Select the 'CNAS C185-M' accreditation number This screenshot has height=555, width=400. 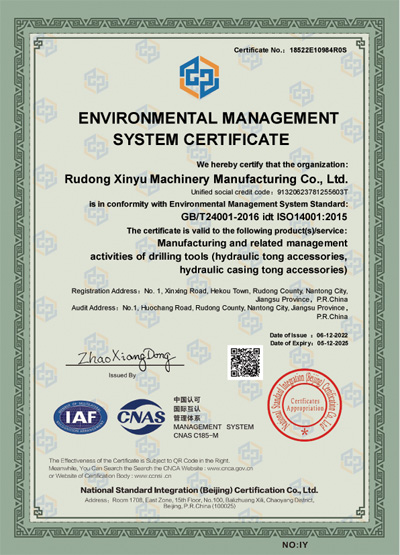click(x=196, y=436)
